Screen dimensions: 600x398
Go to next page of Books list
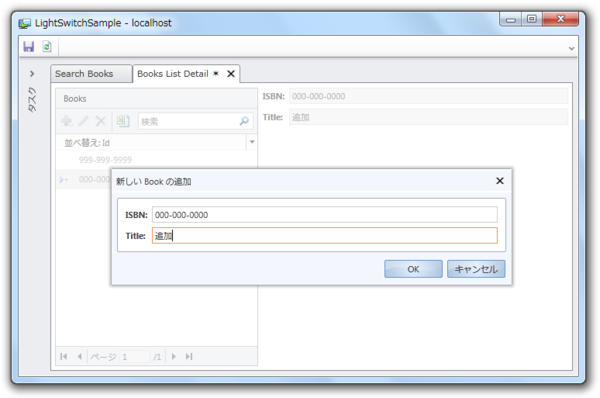pyautogui.click(x=174, y=357)
